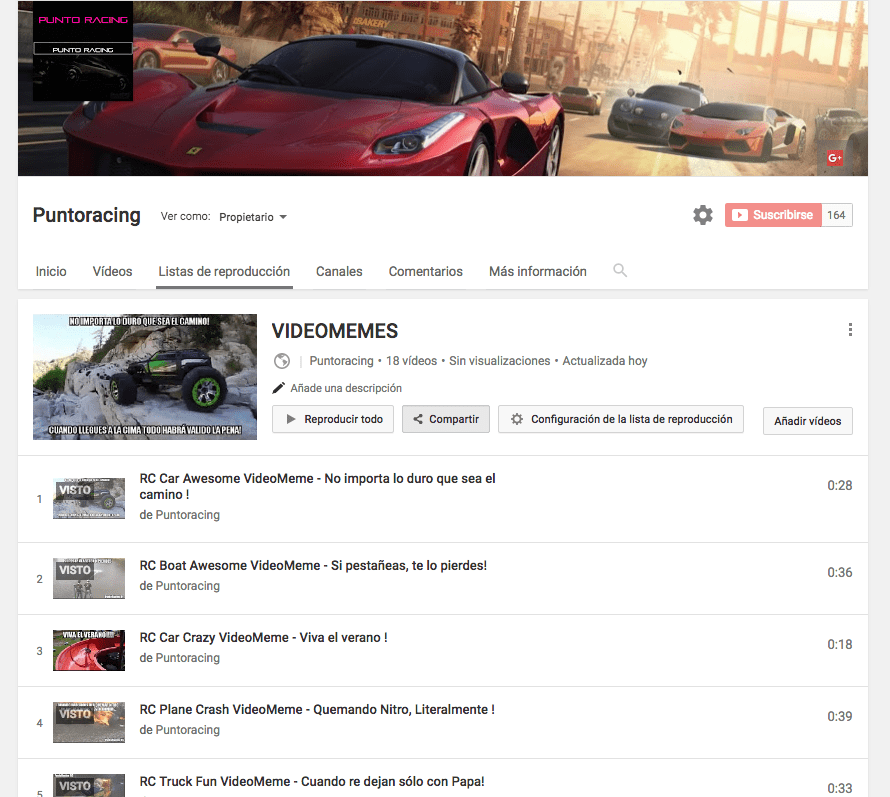Click de Puntoracing under first RC Car video
890x797 pixels.
coord(179,515)
